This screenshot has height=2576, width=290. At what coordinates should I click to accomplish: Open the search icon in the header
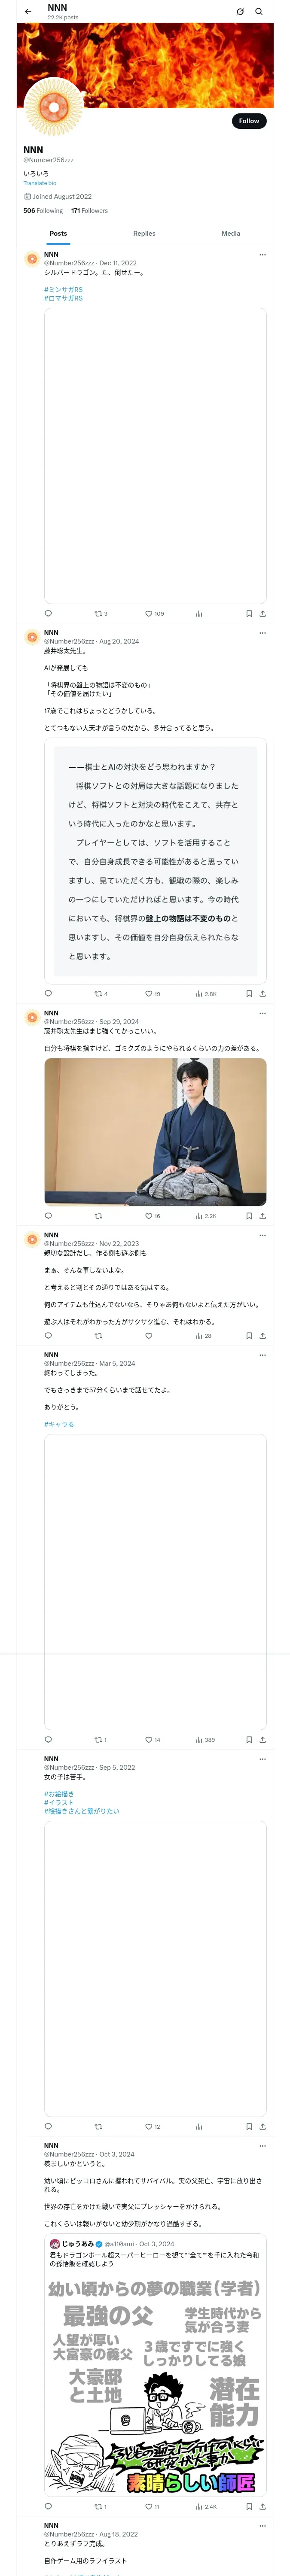pyautogui.click(x=259, y=12)
